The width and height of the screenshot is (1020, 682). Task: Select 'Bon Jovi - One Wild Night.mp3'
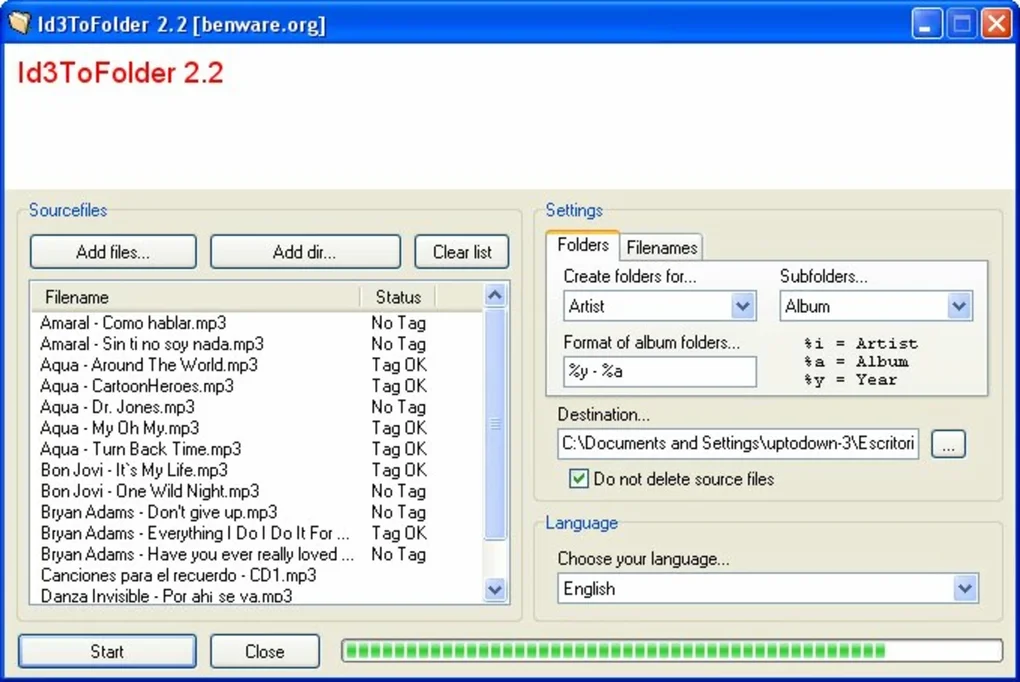pos(150,491)
